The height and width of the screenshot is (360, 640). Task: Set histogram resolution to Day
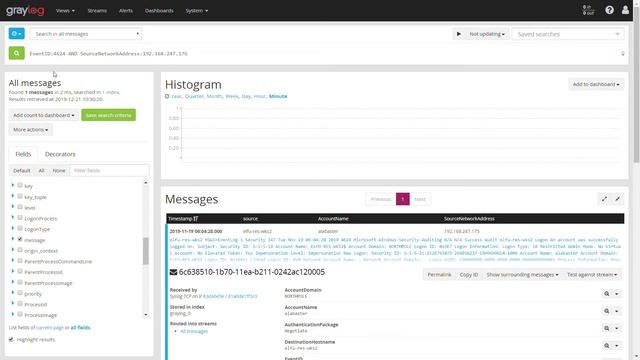click(x=246, y=96)
